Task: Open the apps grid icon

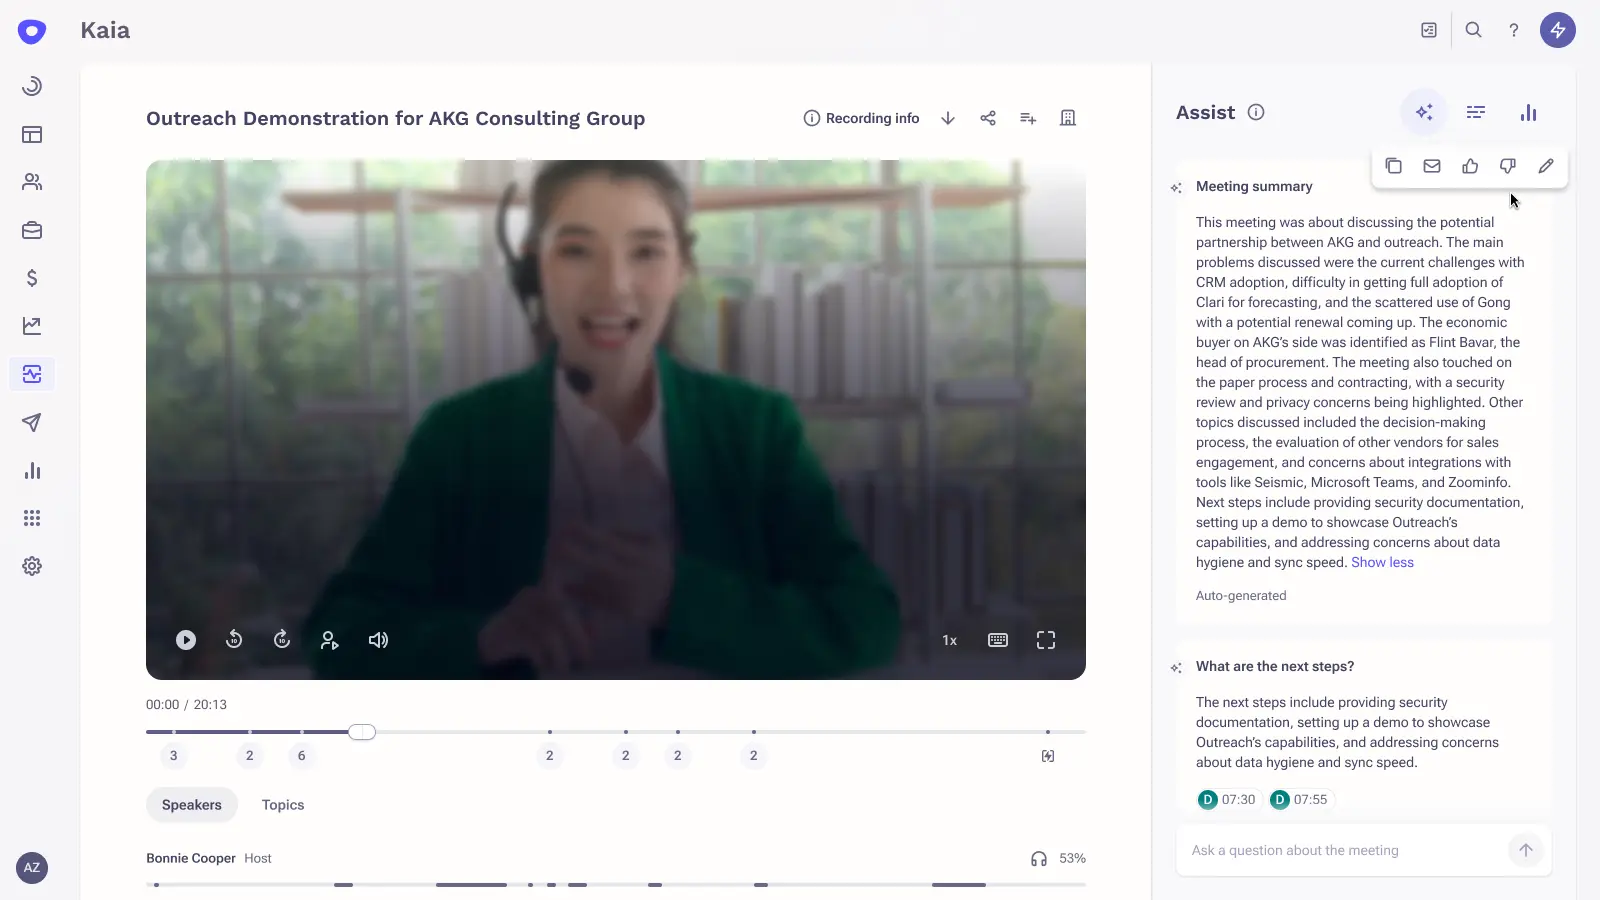Action: [x=32, y=518]
